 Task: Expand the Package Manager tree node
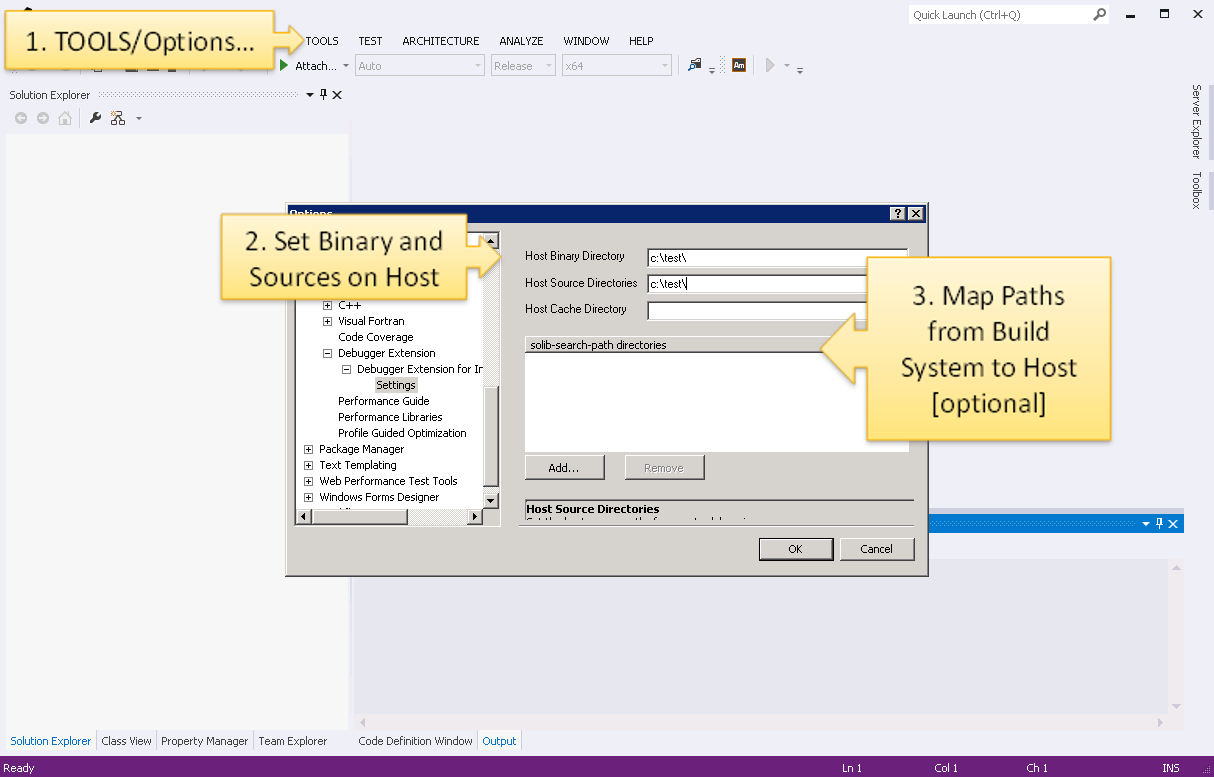tap(309, 449)
